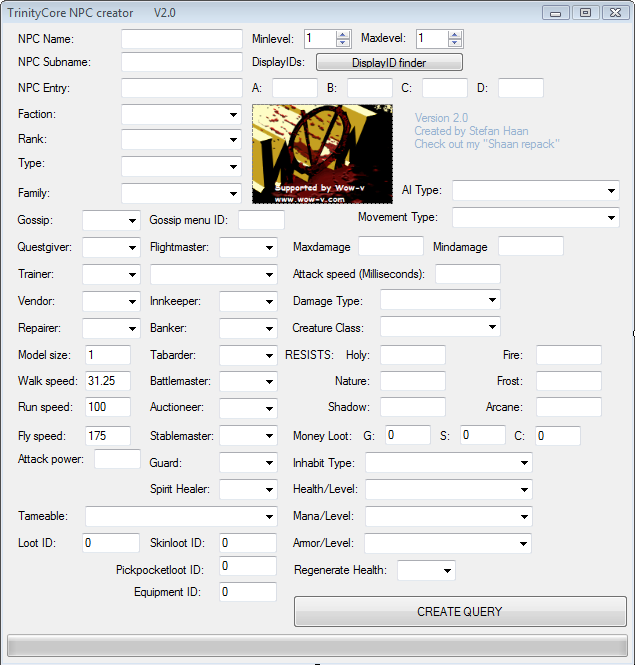Expand the Movement Type dropdown
This screenshot has height=665, width=636.
point(536,218)
